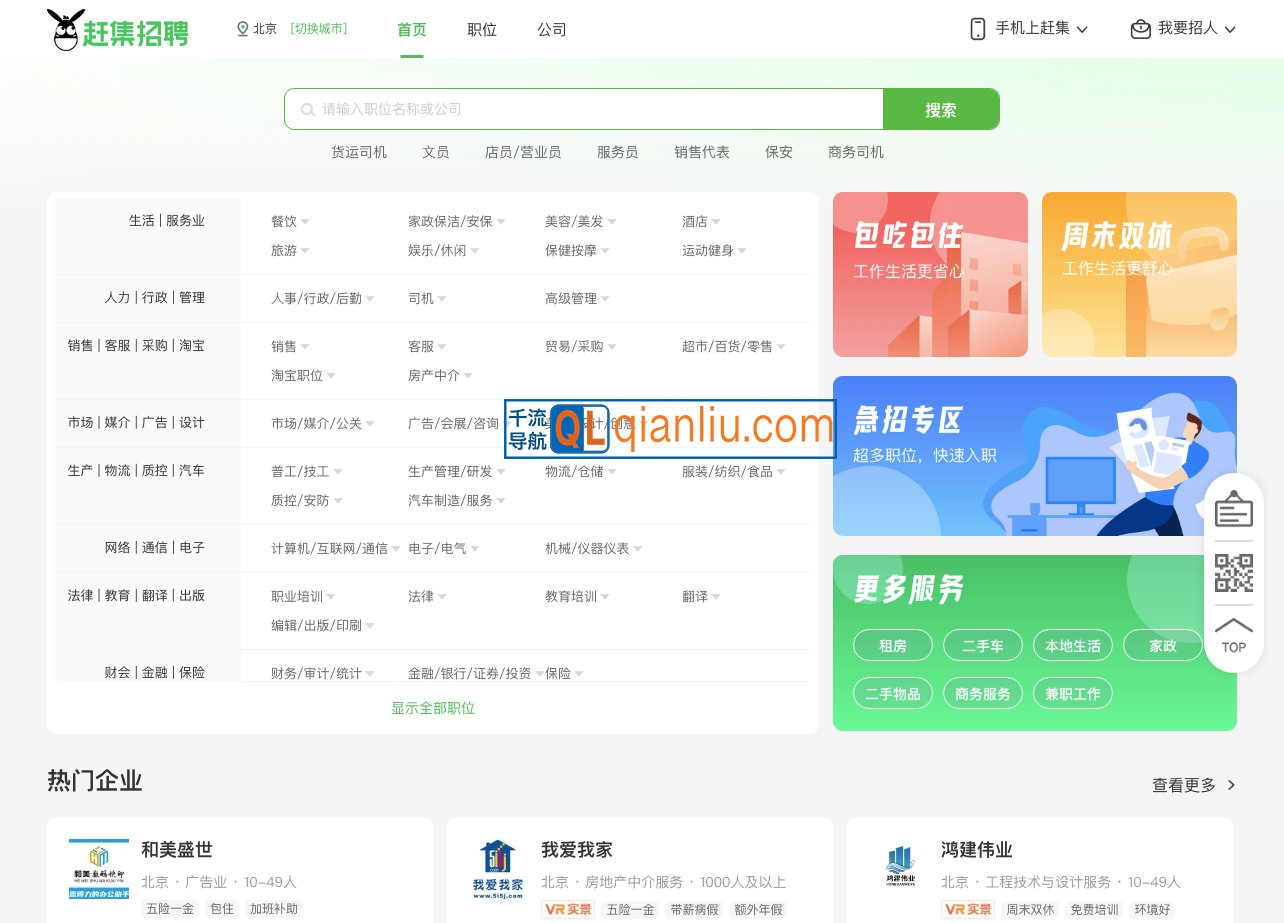Click 查看更多 in the 热门企业 section
The height and width of the screenshot is (923, 1284).
(x=1186, y=785)
